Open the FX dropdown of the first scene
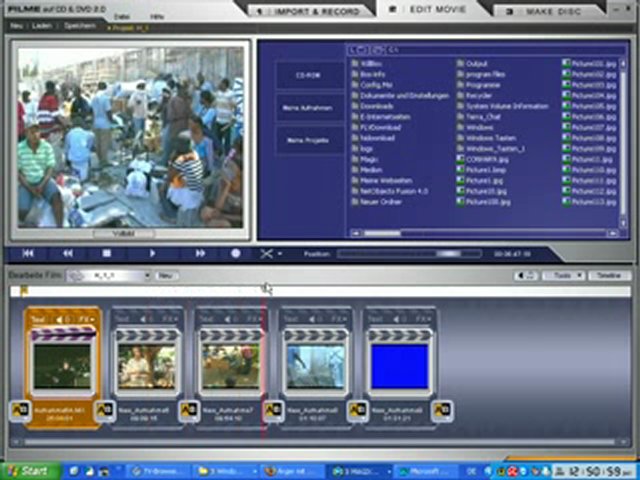 [87, 319]
